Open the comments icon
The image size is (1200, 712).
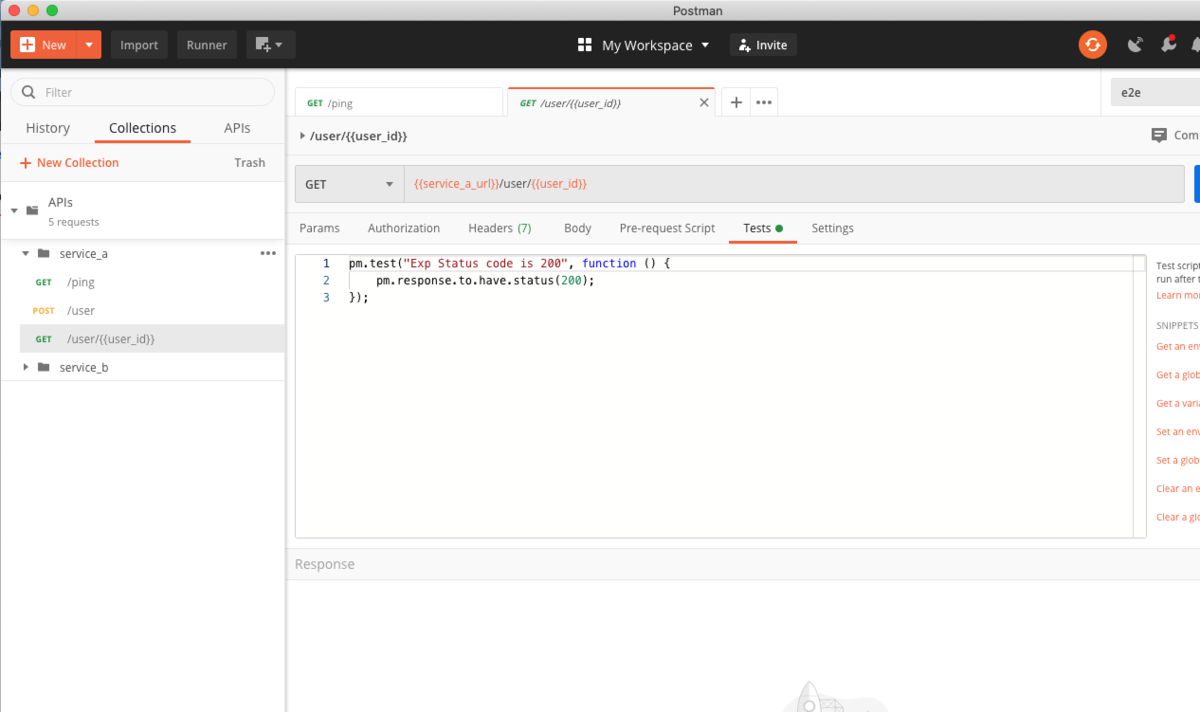click(1159, 135)
